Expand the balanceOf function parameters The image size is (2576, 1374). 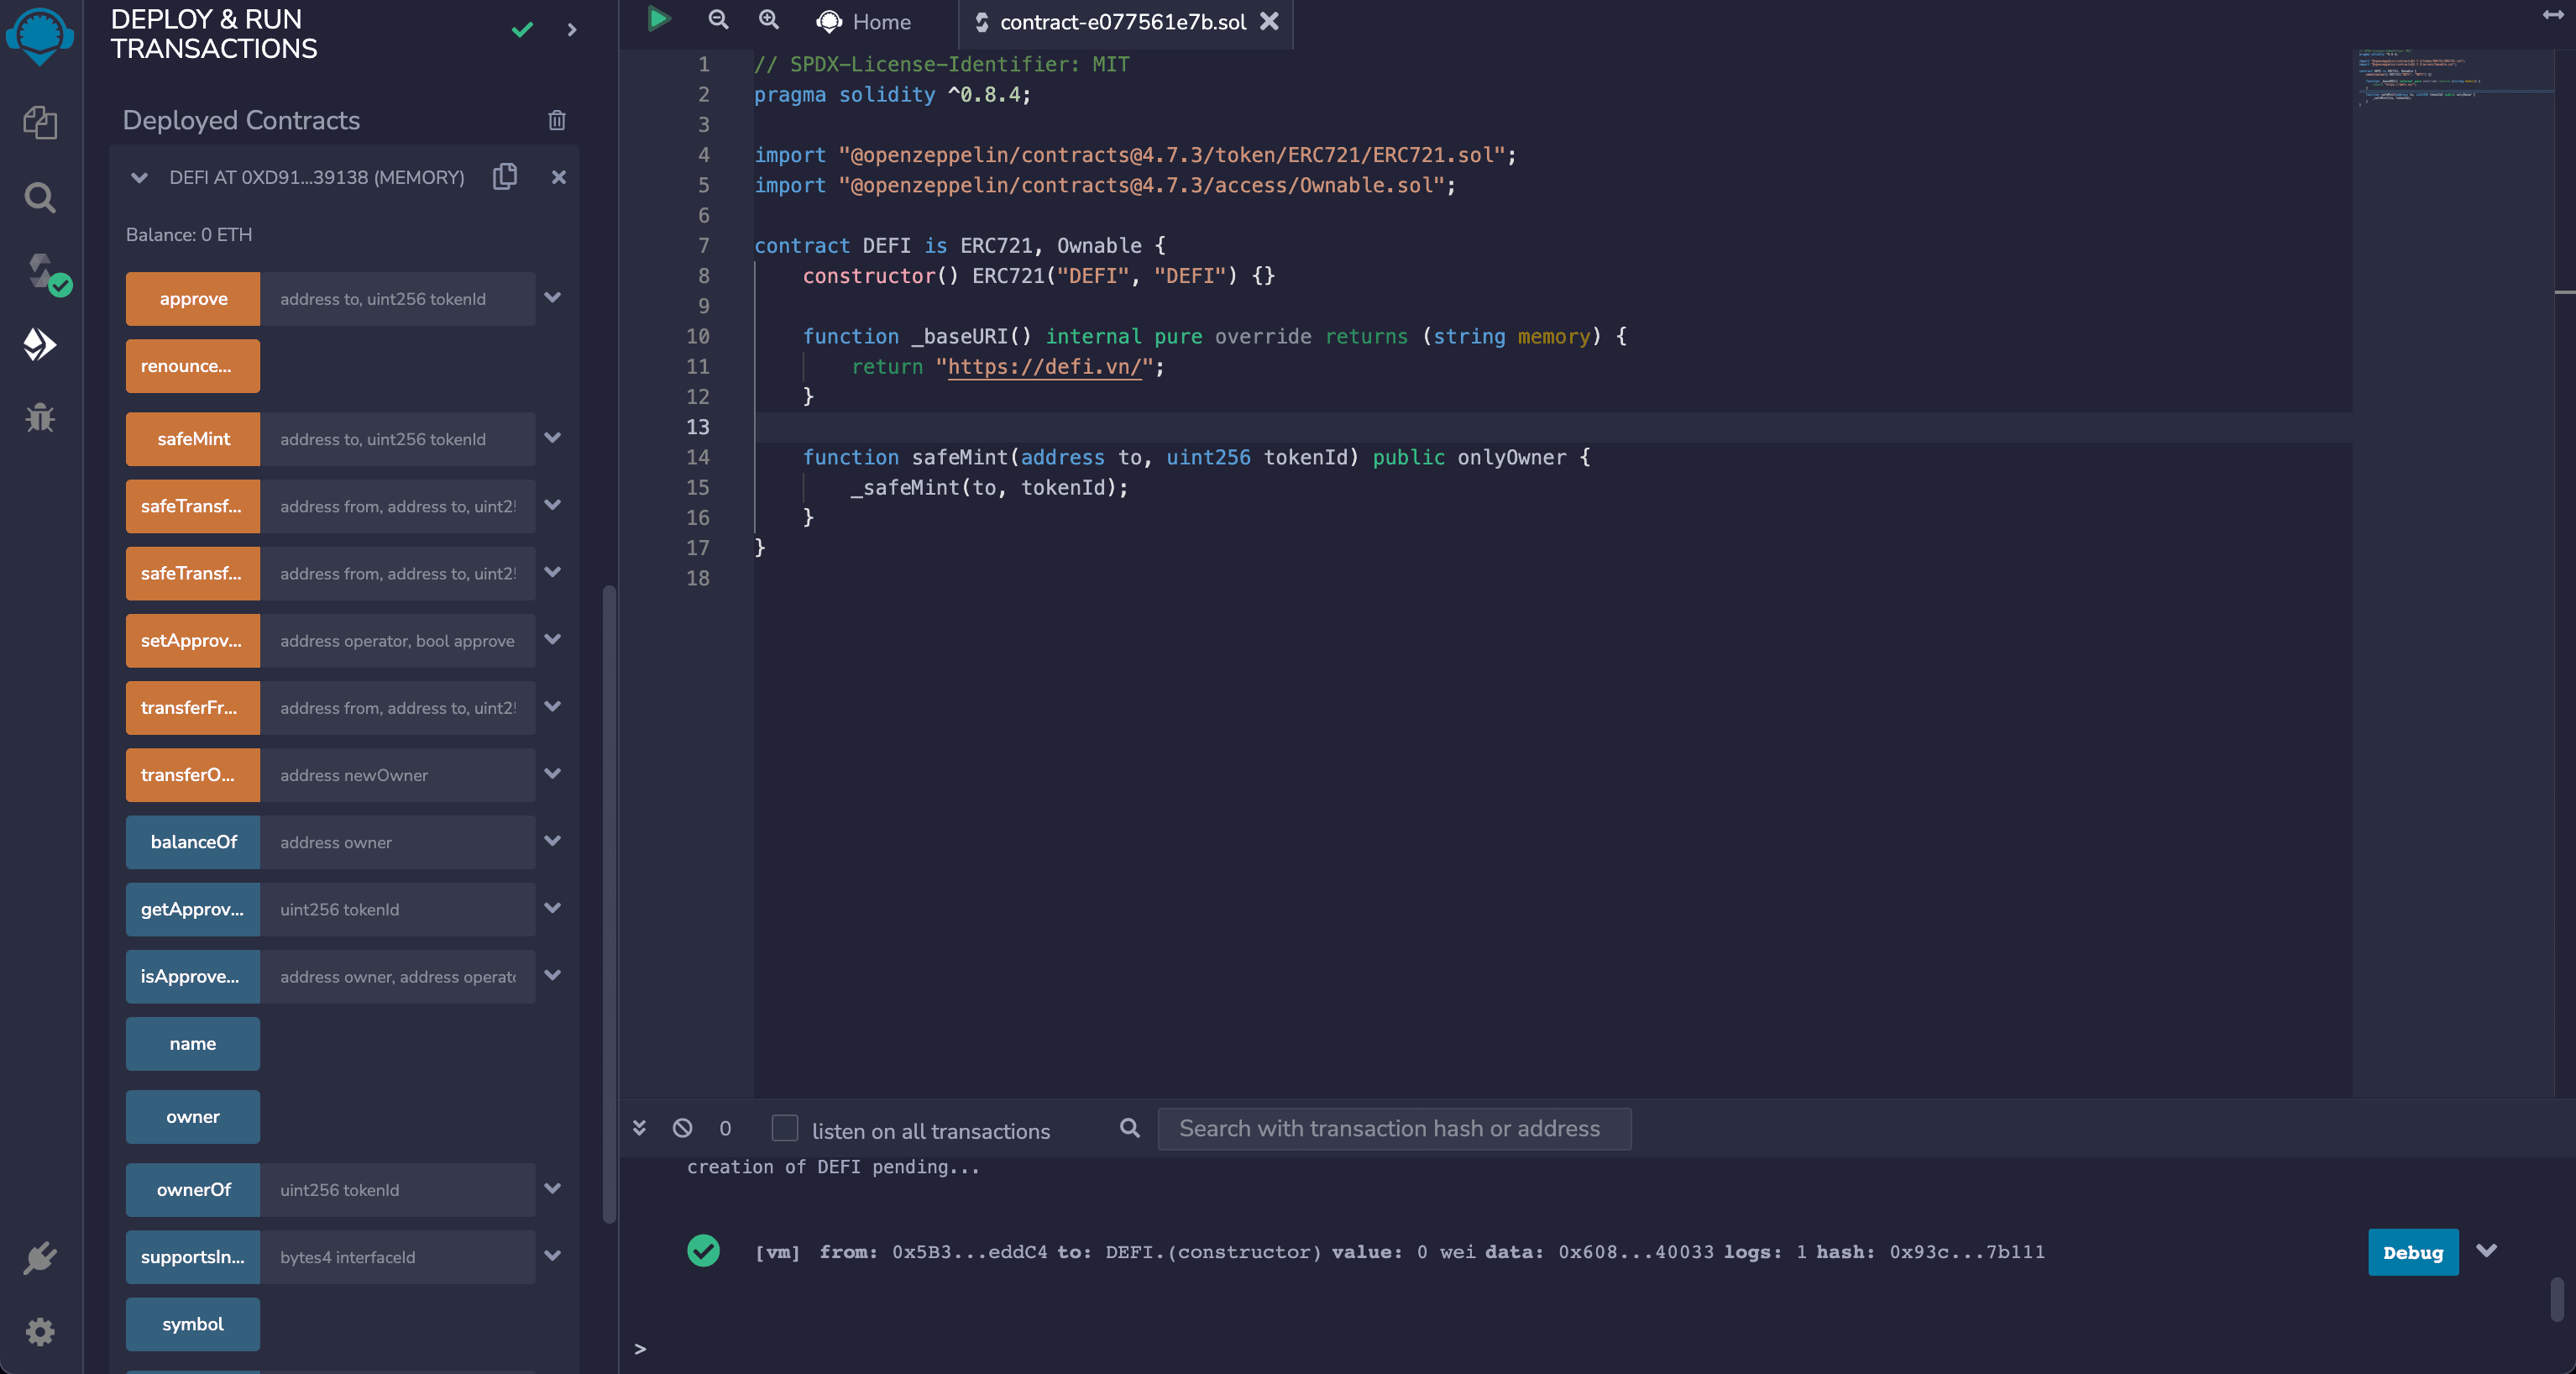click(553, 841)
